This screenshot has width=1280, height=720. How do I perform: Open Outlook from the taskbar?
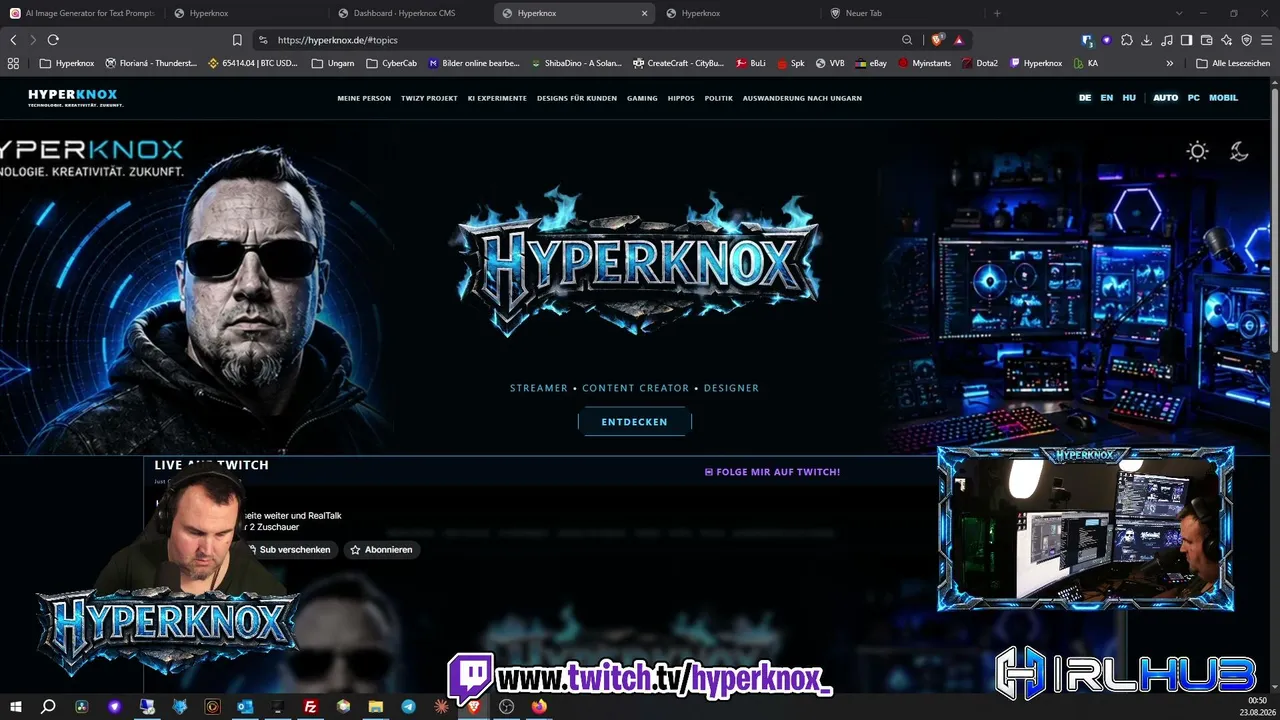click(x=246, y=706)
